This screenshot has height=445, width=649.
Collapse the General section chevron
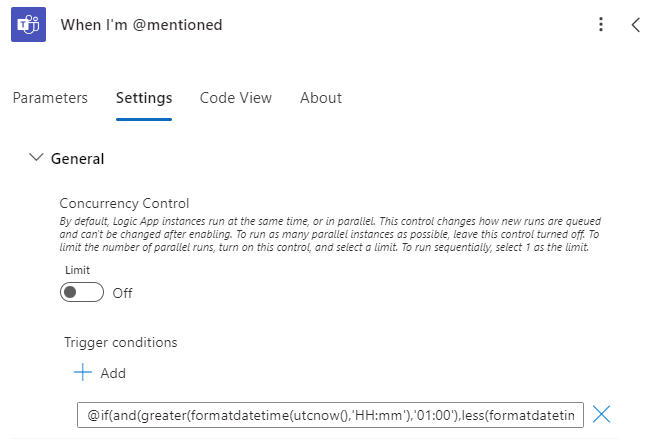pyautogui.click(x=37, y=158)
